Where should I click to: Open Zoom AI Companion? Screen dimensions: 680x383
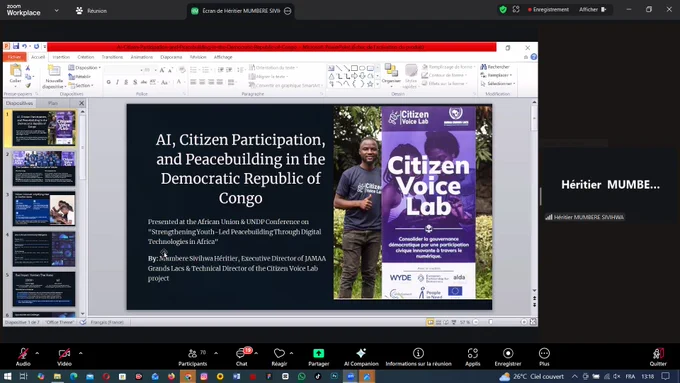(x=361, y=357)
